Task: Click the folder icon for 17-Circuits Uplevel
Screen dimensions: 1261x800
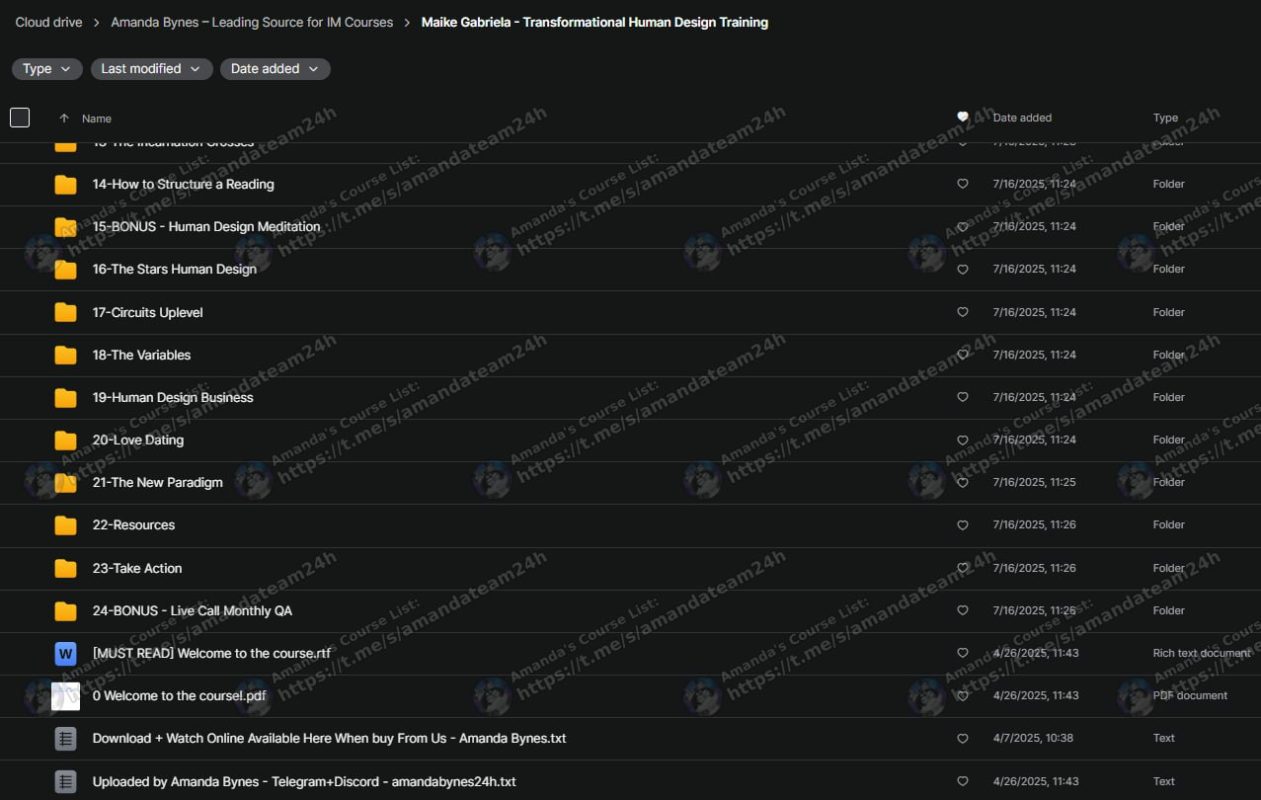Action: click(65, 312)
